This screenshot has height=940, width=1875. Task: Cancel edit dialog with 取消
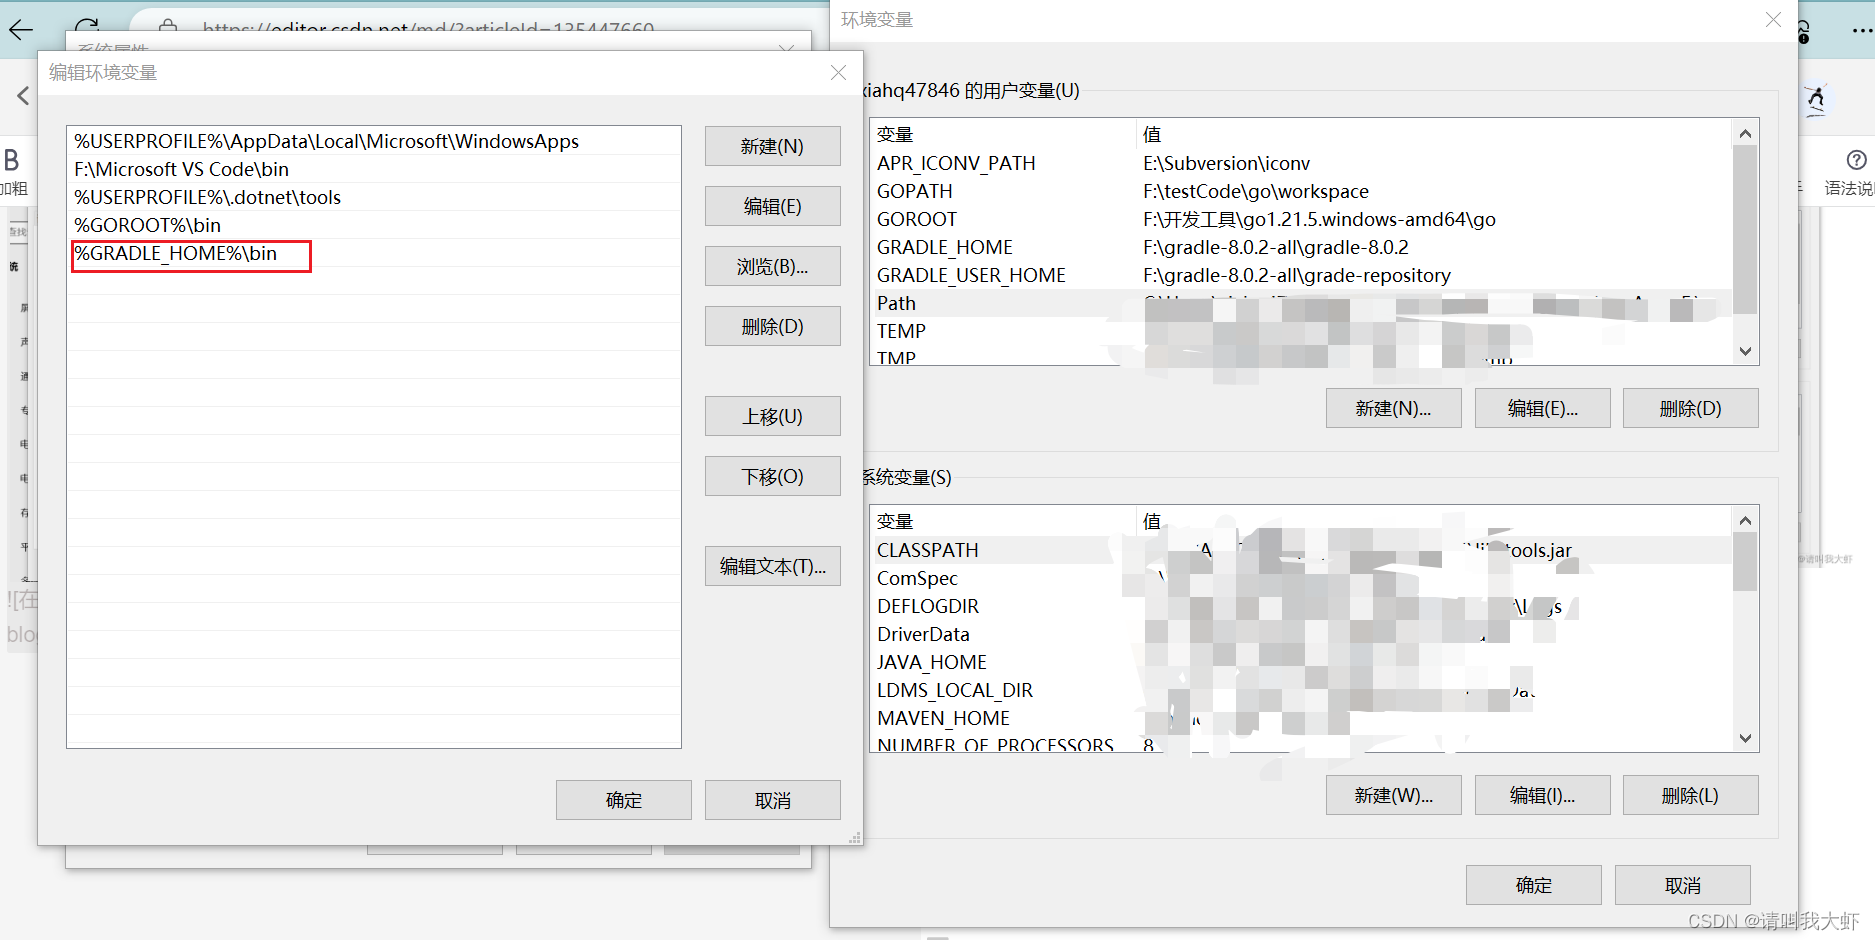[772, 800]
